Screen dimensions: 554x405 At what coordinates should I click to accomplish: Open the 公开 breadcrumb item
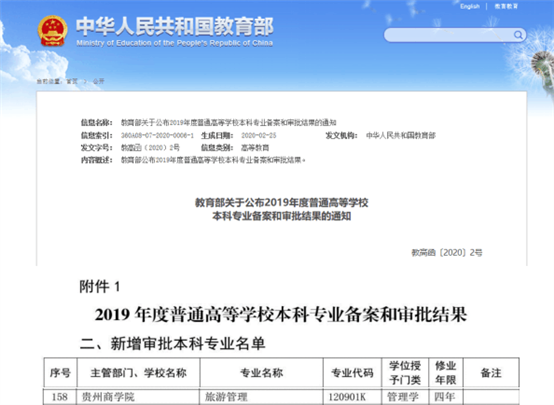click(x=98, y=81)
